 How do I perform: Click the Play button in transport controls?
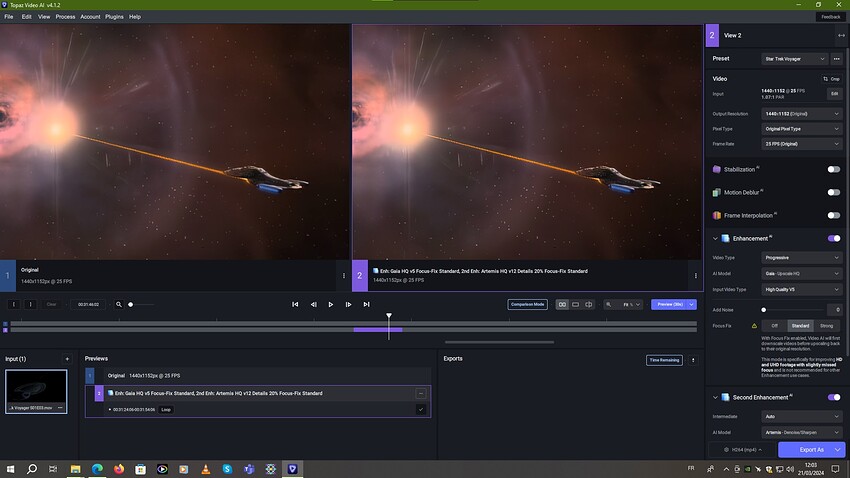(331, 304)
